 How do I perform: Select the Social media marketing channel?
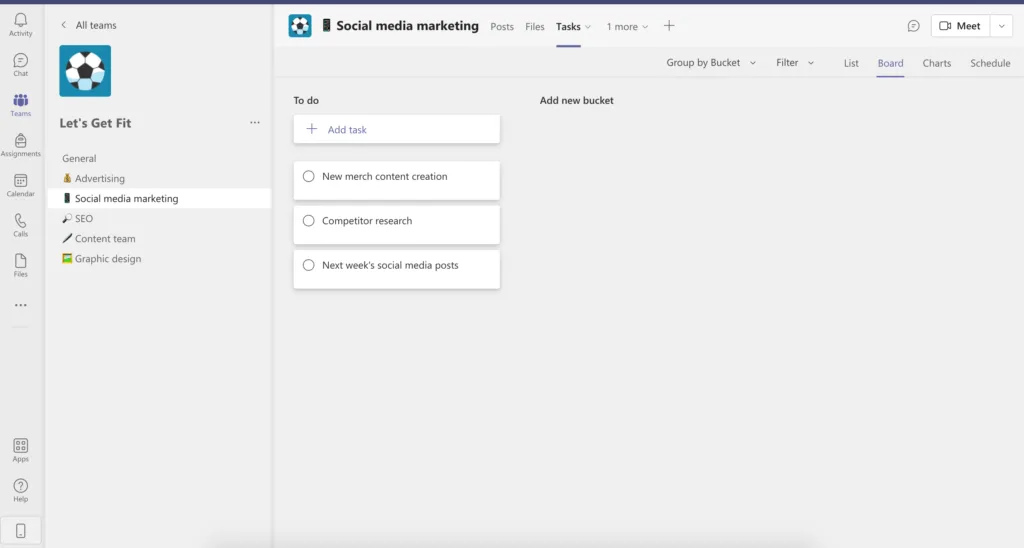(159, 199)
